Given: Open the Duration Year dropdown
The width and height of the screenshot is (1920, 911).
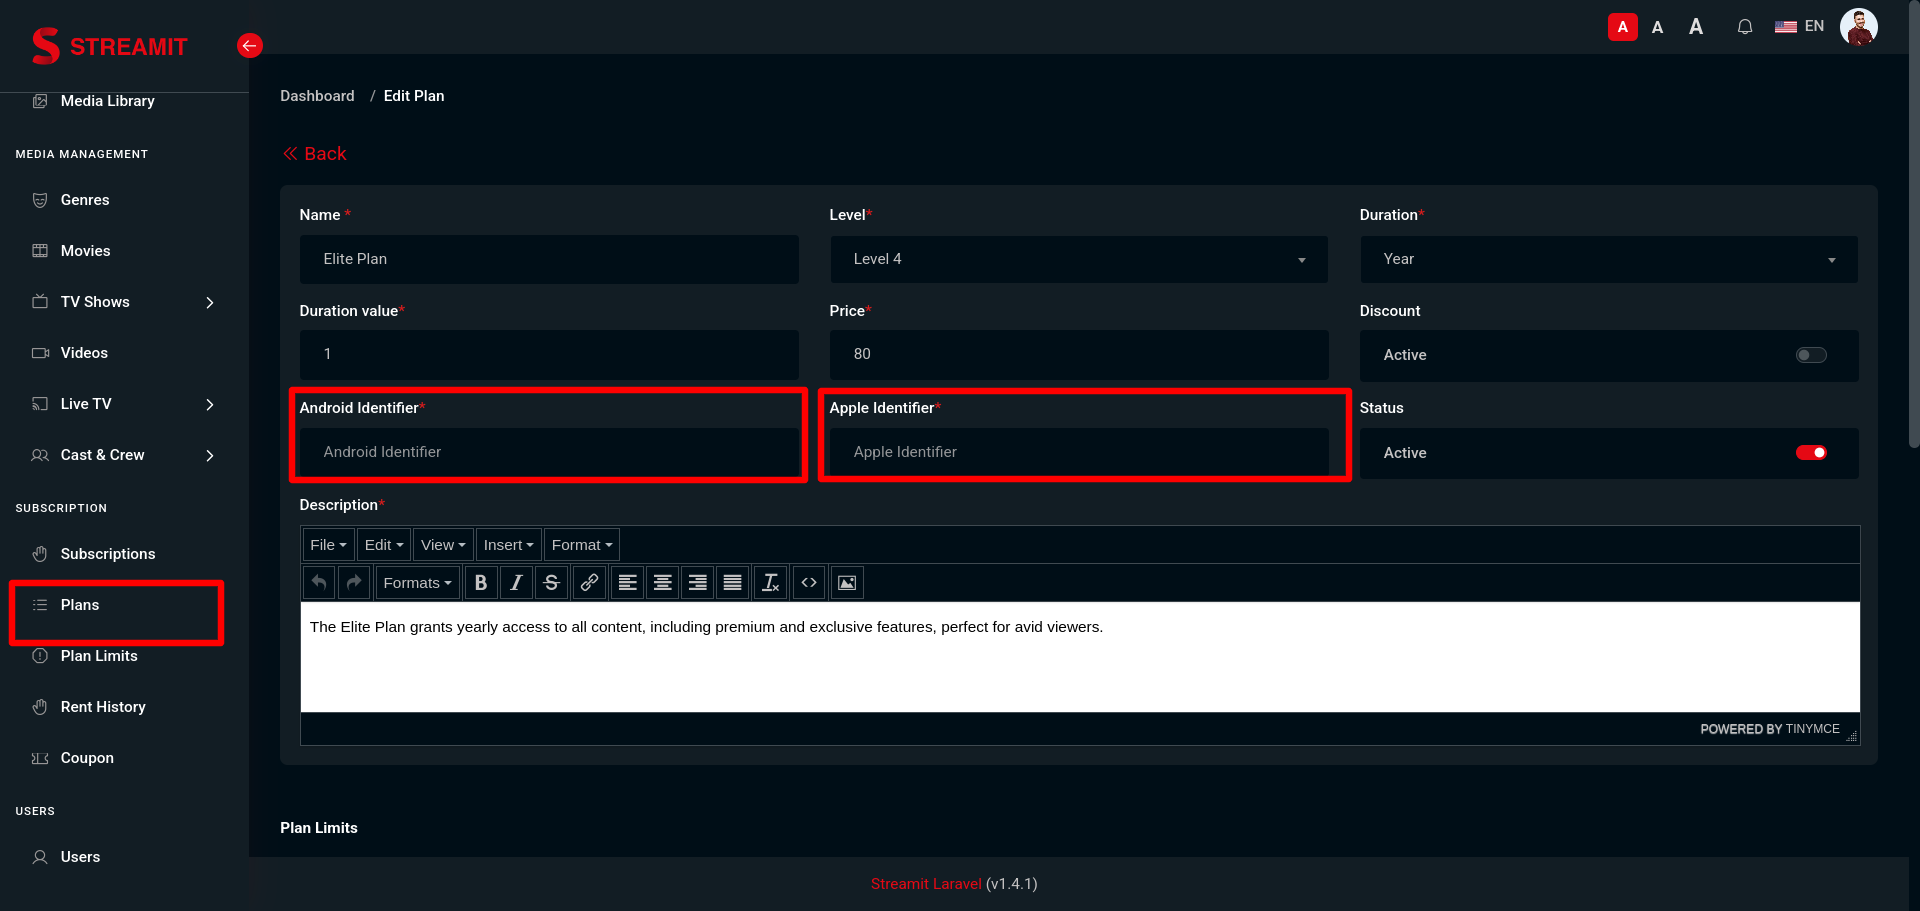Looking at the screenshot, I should click(1609, 259).
